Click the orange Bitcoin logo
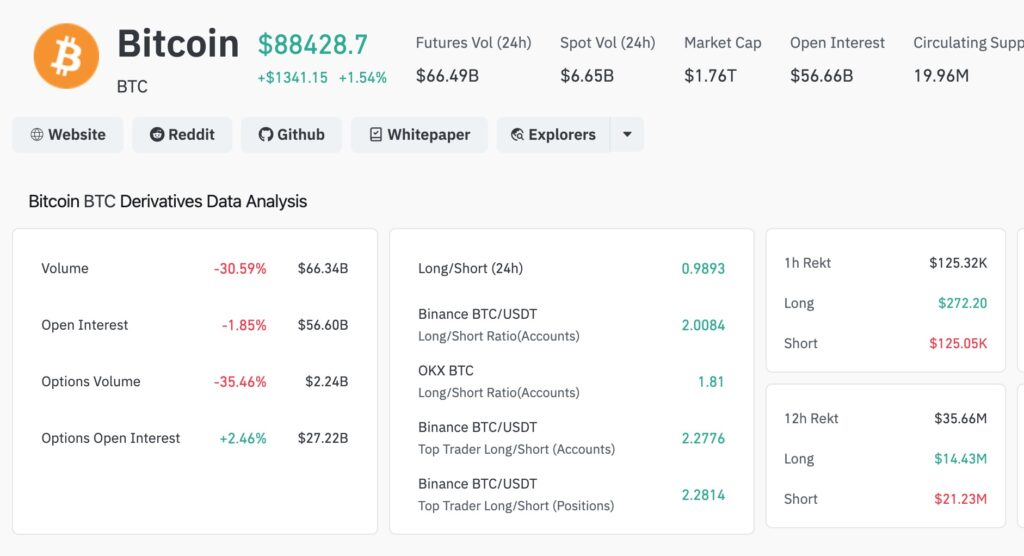Image resolution: width=1024 pixels, height=556 pixels. tap(66, 56)
